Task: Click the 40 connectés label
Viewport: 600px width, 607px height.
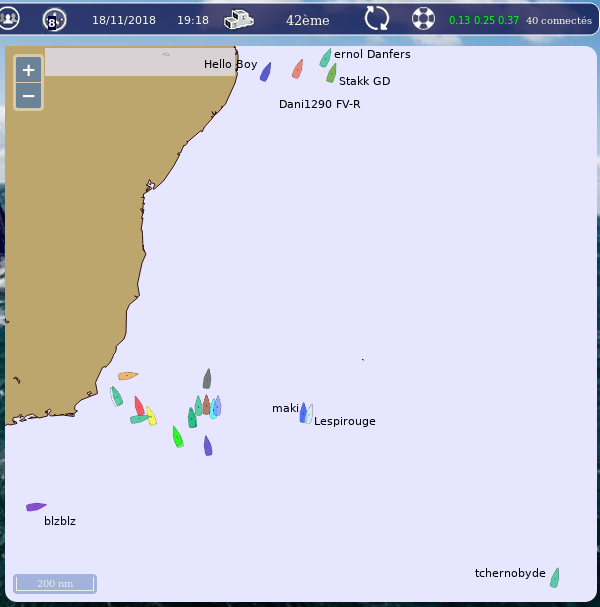Action: (559, 21)
